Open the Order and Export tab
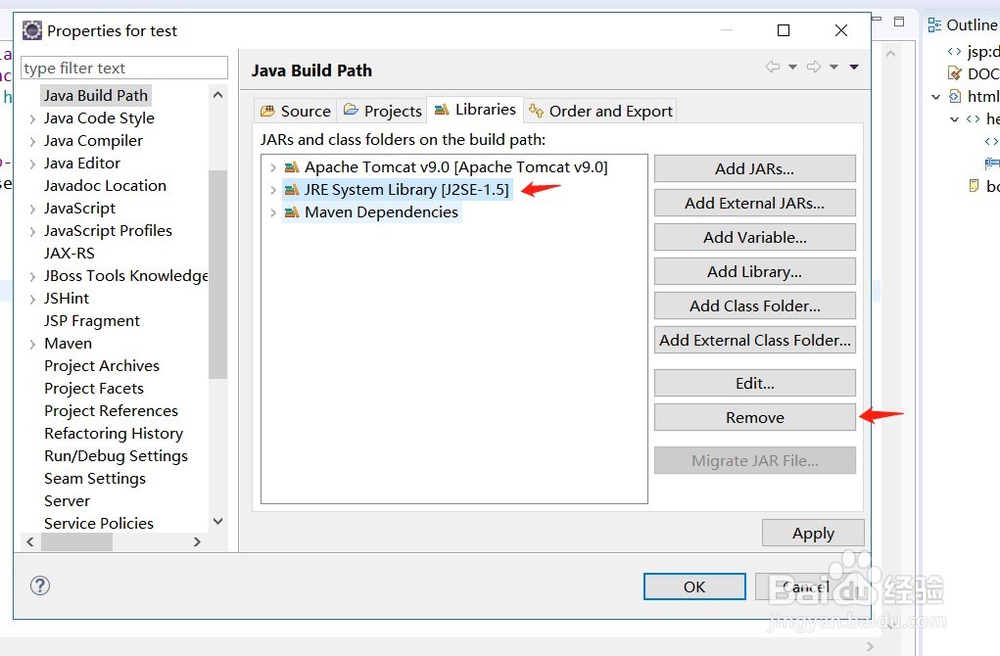Image resolution: width=1000 pixels, height=656 pixels. pyautogui.click(x=600, y=111)
